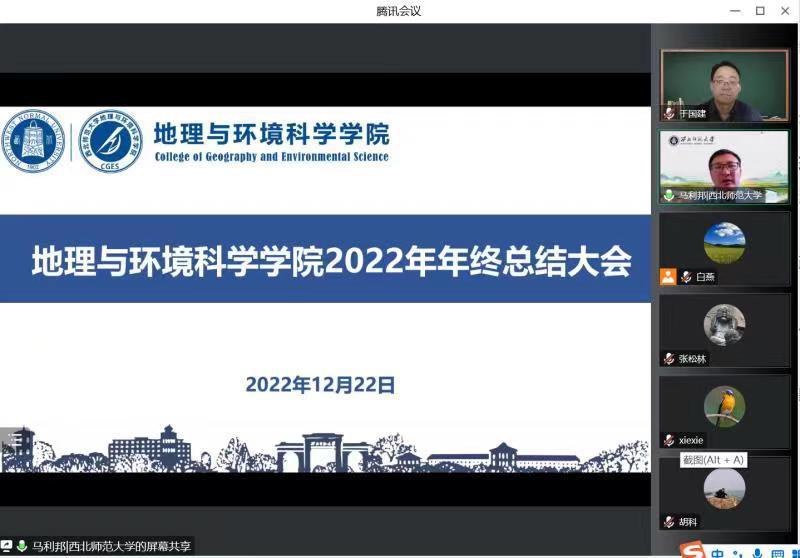Click the muted microphone icon beside 于国建
This screenshot has width=800, height=558.
[669, 114]
